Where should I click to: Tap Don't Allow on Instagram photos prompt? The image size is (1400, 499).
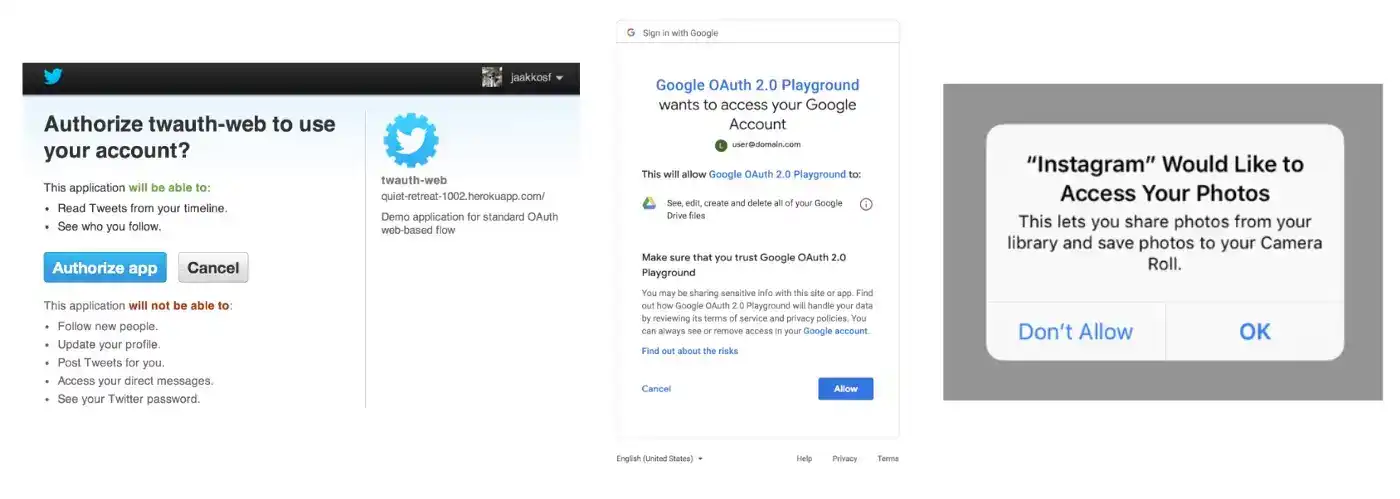tap(1076, 332)
